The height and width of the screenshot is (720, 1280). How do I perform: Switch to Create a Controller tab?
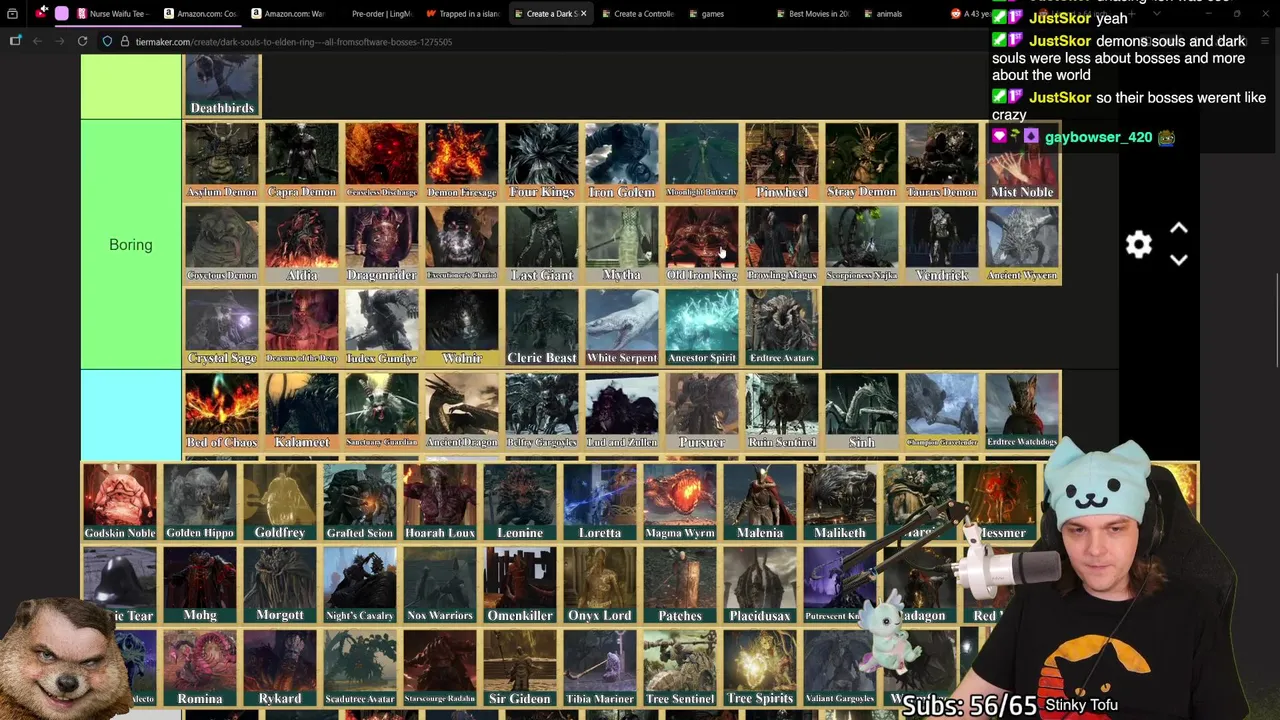point(636,14)
